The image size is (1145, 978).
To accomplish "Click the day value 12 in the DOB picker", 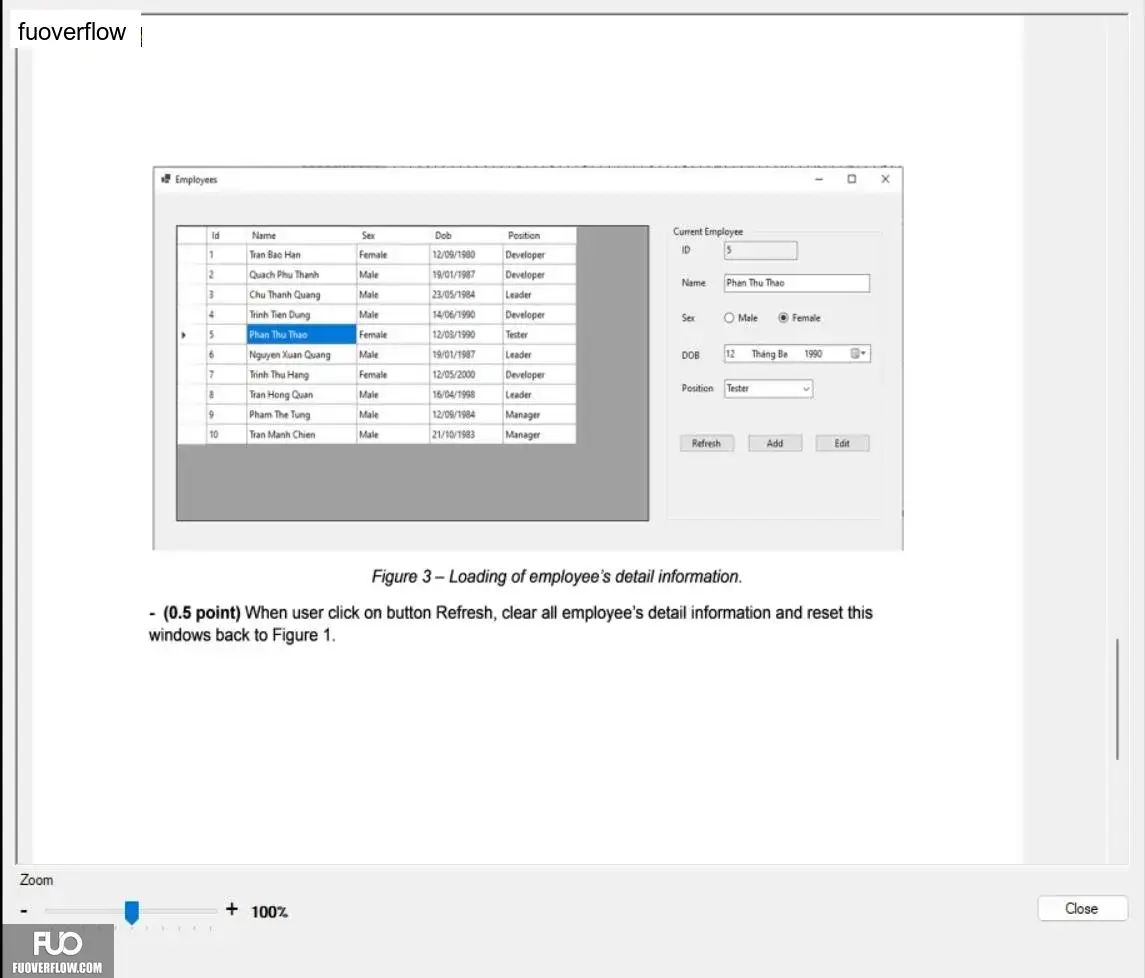I will 730,354.
